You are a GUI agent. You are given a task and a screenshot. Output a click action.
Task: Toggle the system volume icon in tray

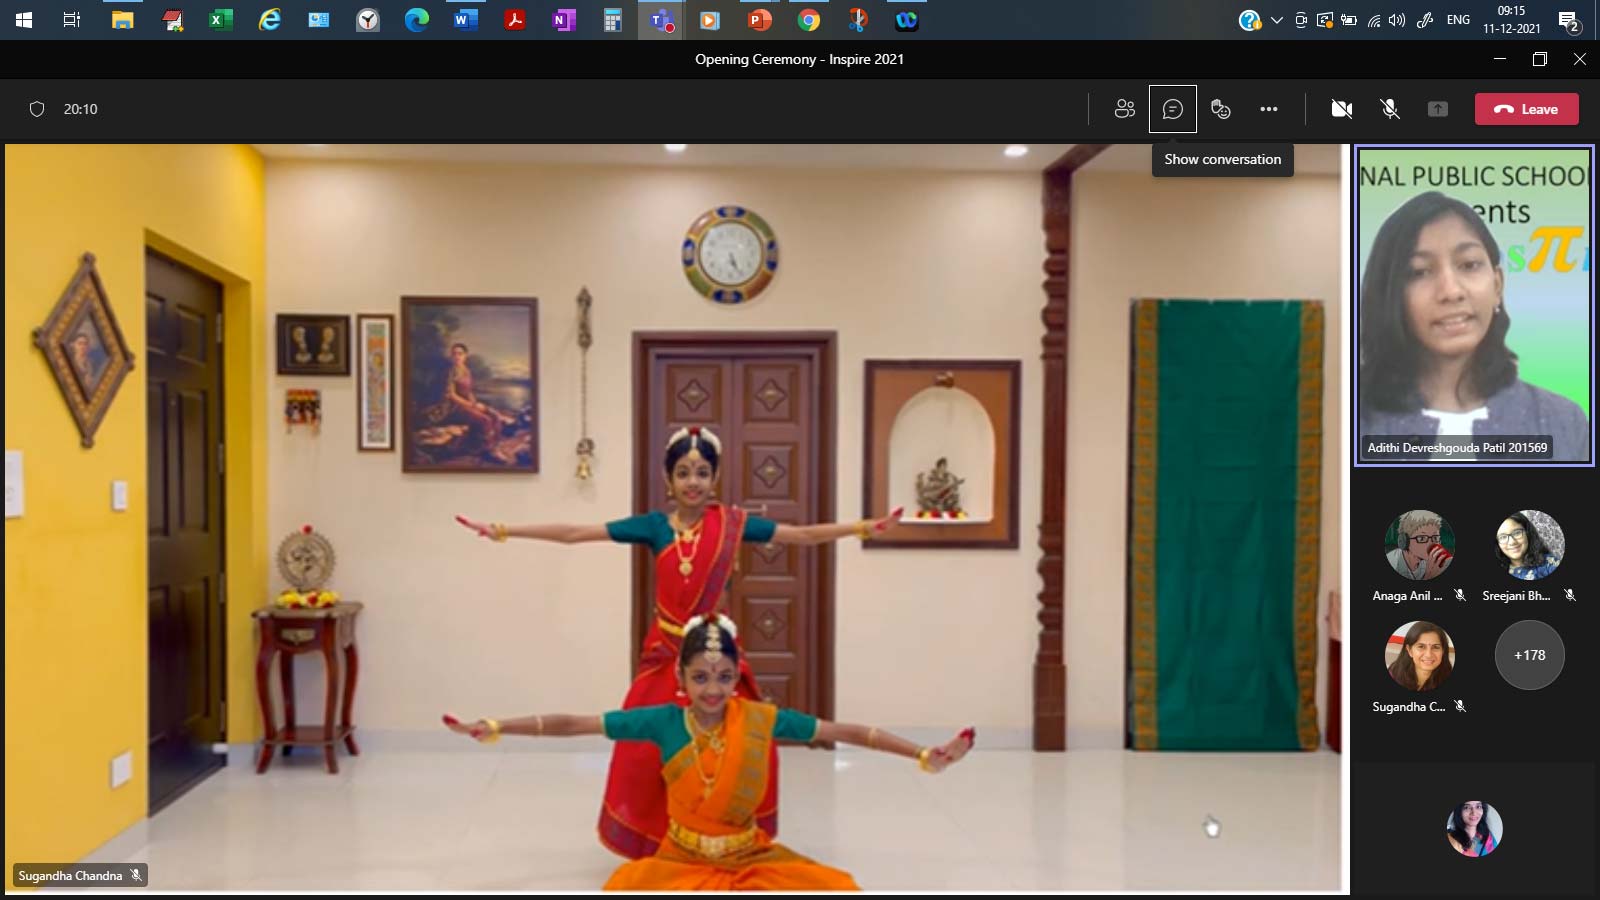pyautogui.click(x=1397, y=20)
